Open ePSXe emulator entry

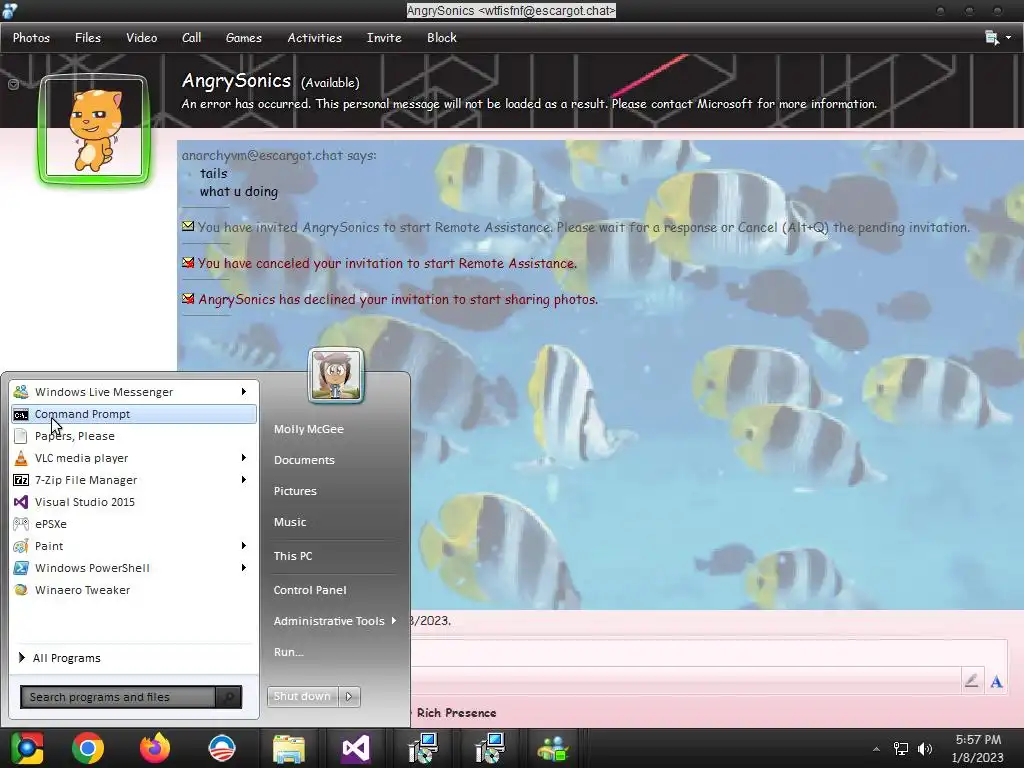(133, 524)
